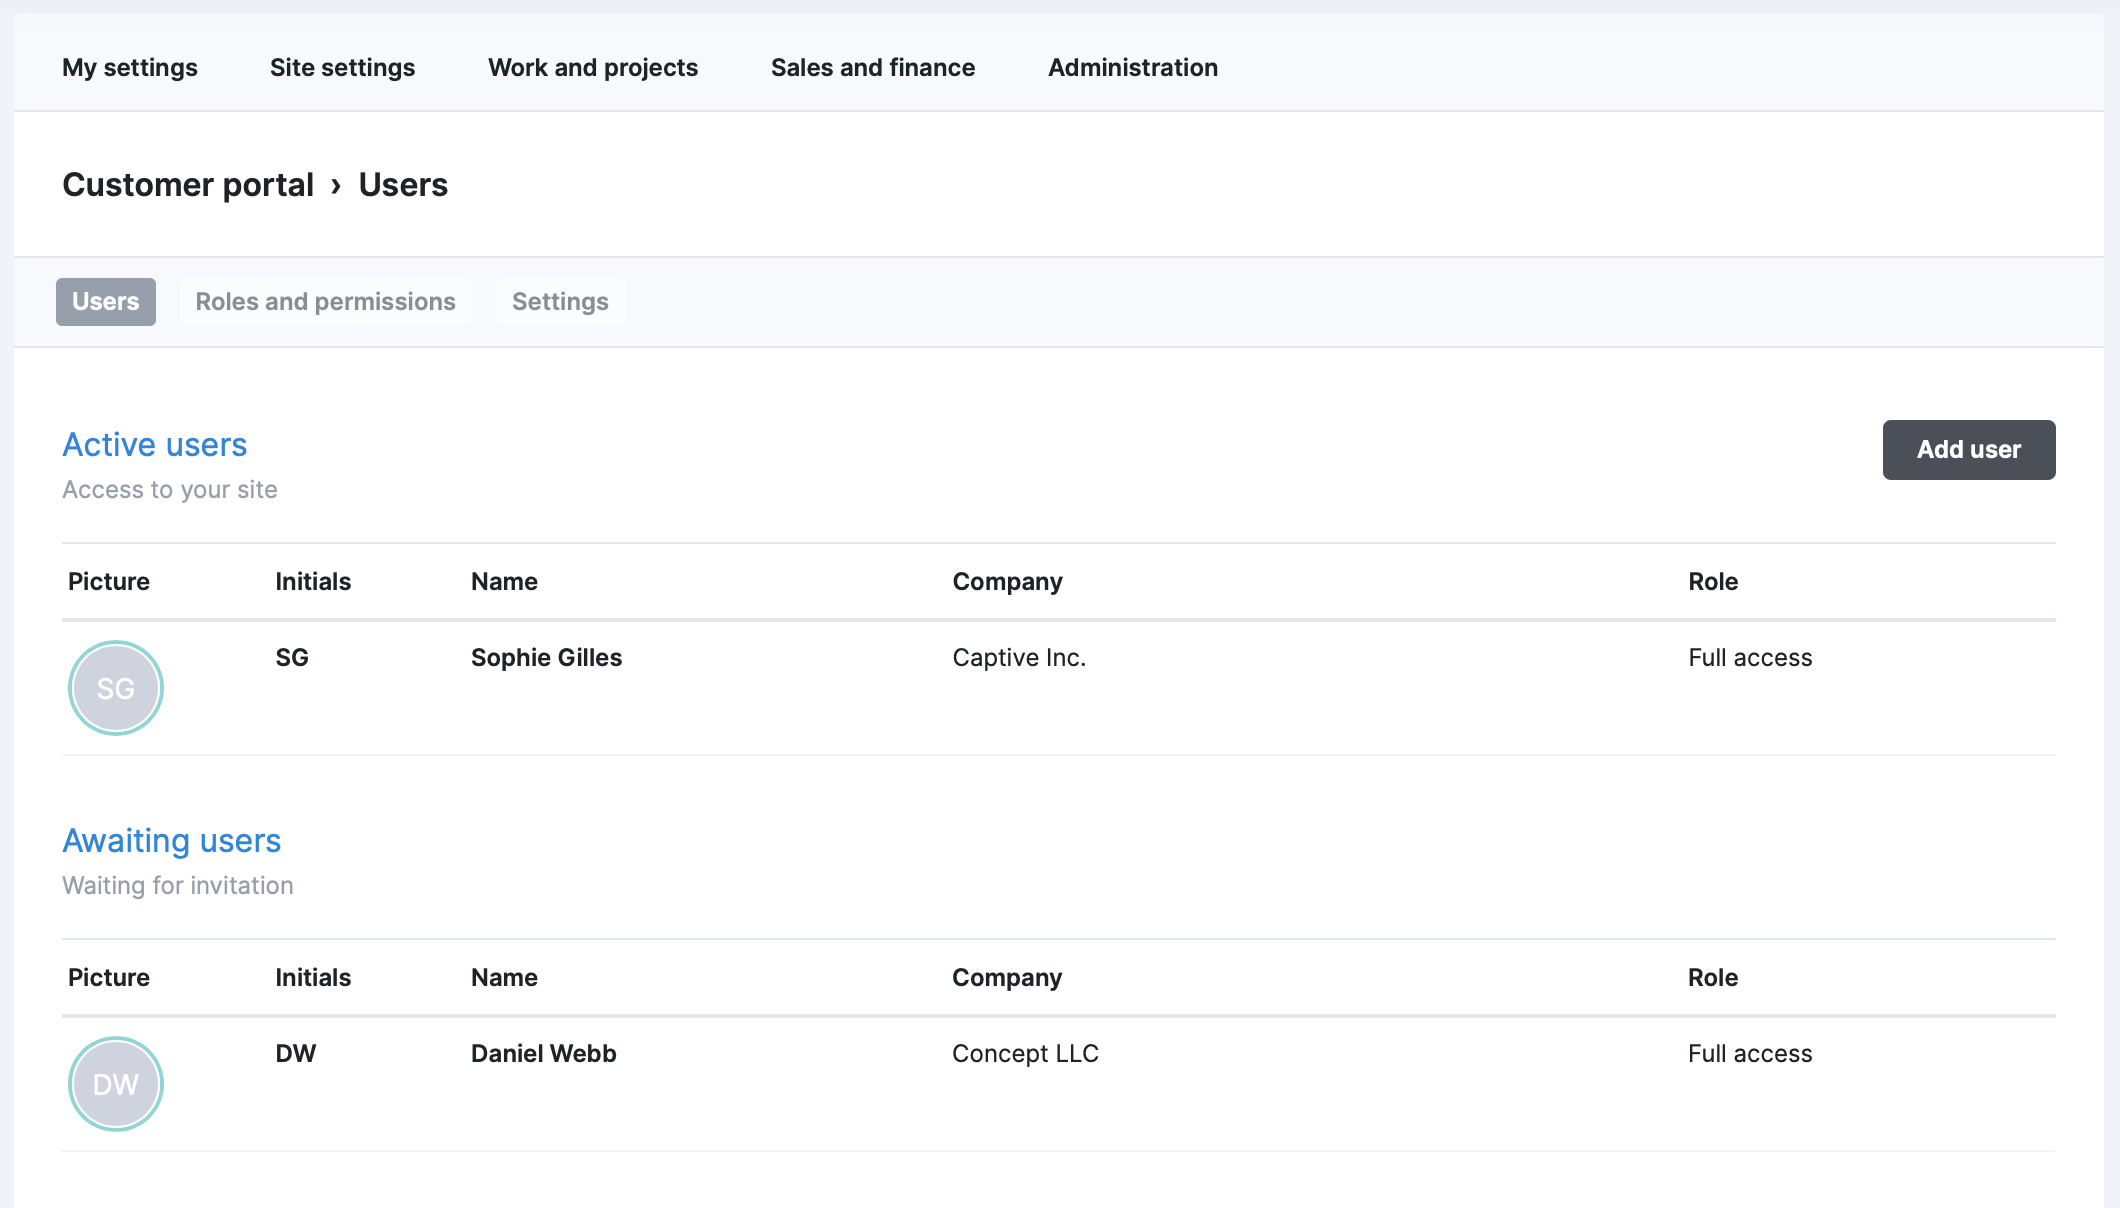Image resolution: width=2120 pixels, height=1208 pixels.
Task: Click Company column header in Active users
Action: coord(1007,581)
